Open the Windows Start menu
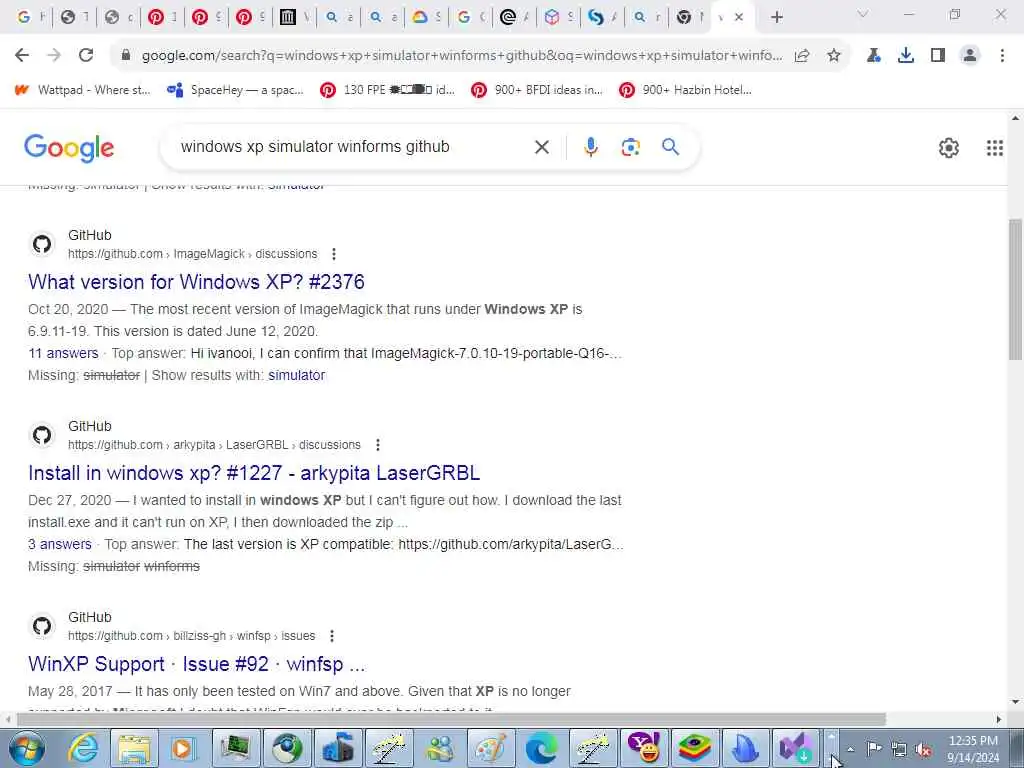 (27, 748)
